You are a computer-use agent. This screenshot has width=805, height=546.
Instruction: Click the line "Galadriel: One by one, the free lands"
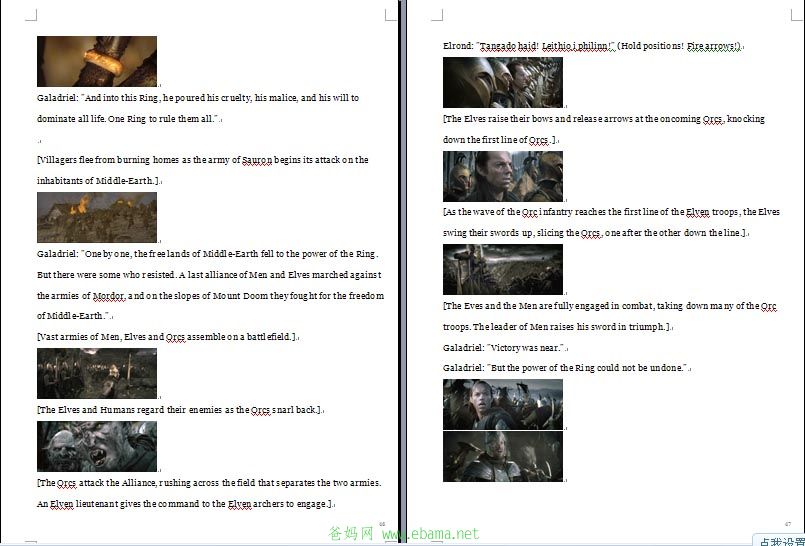[x=207, y=254]
